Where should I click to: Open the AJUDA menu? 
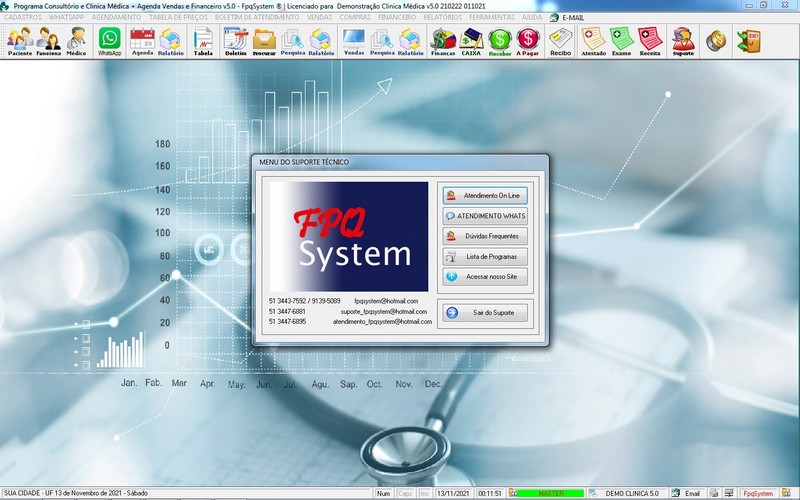(532, 17)
